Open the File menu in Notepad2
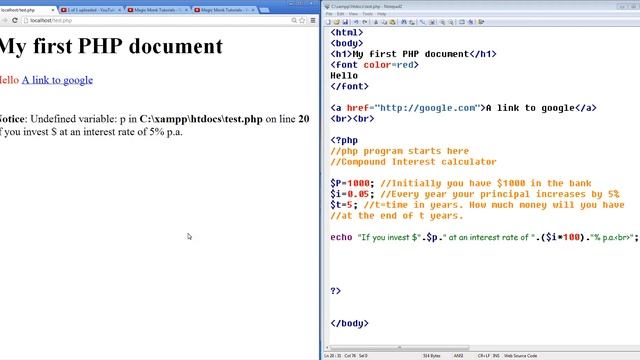The width and height of the screenshot is (640, 360). (x=329, y=14)
